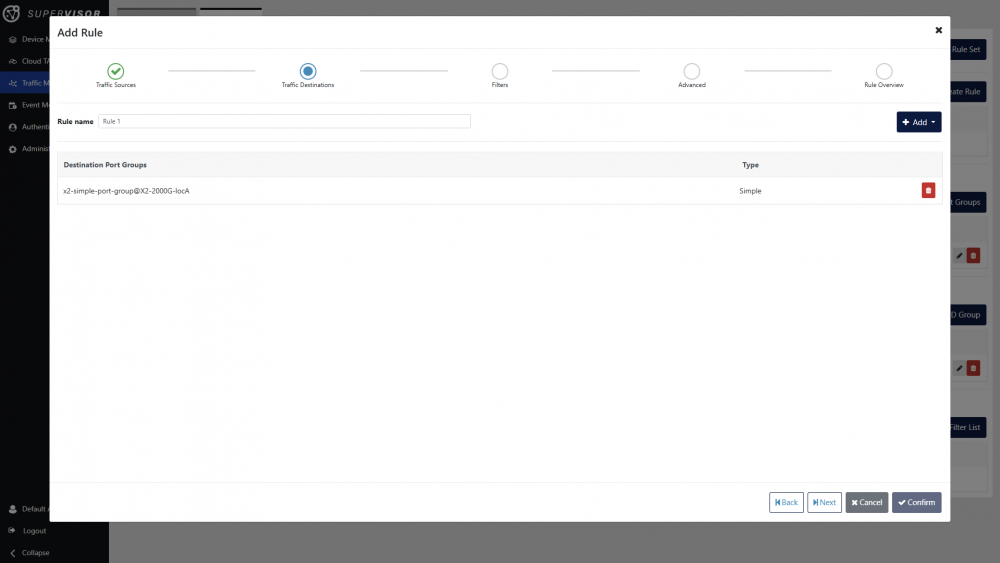
Task: Go back to the previous step
Action: pyautogui.click(x=786, y=502)
